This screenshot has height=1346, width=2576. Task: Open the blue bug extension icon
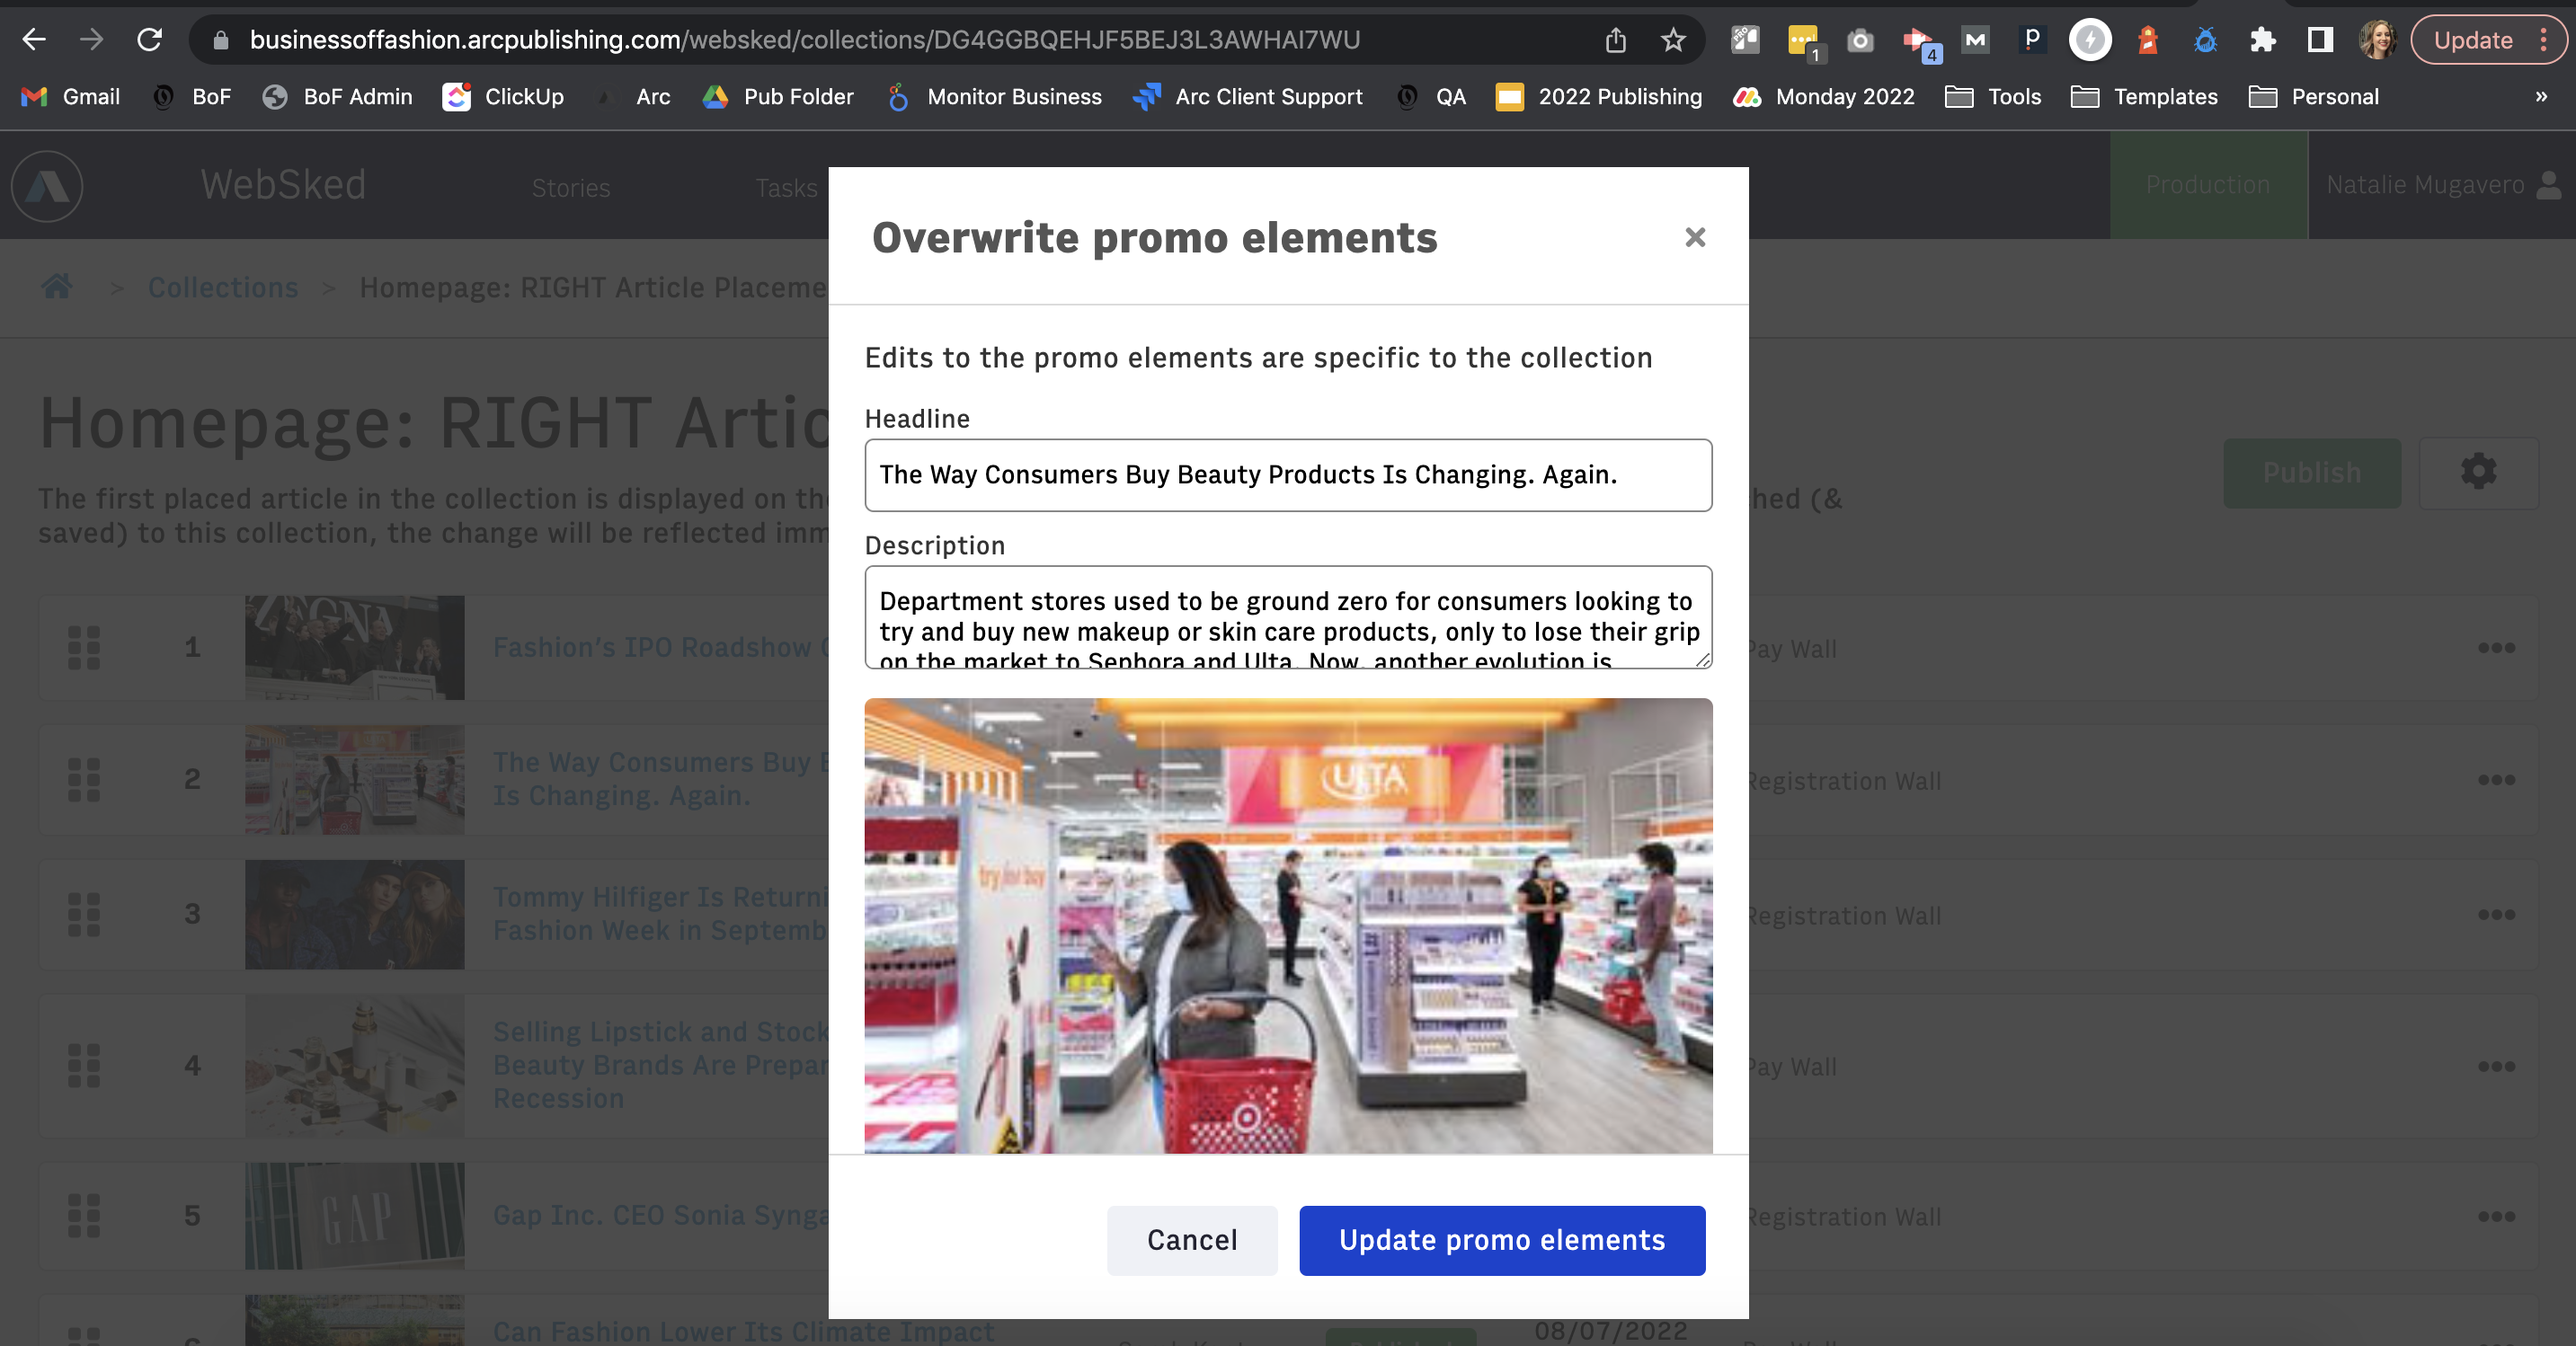coord(2205,40)
